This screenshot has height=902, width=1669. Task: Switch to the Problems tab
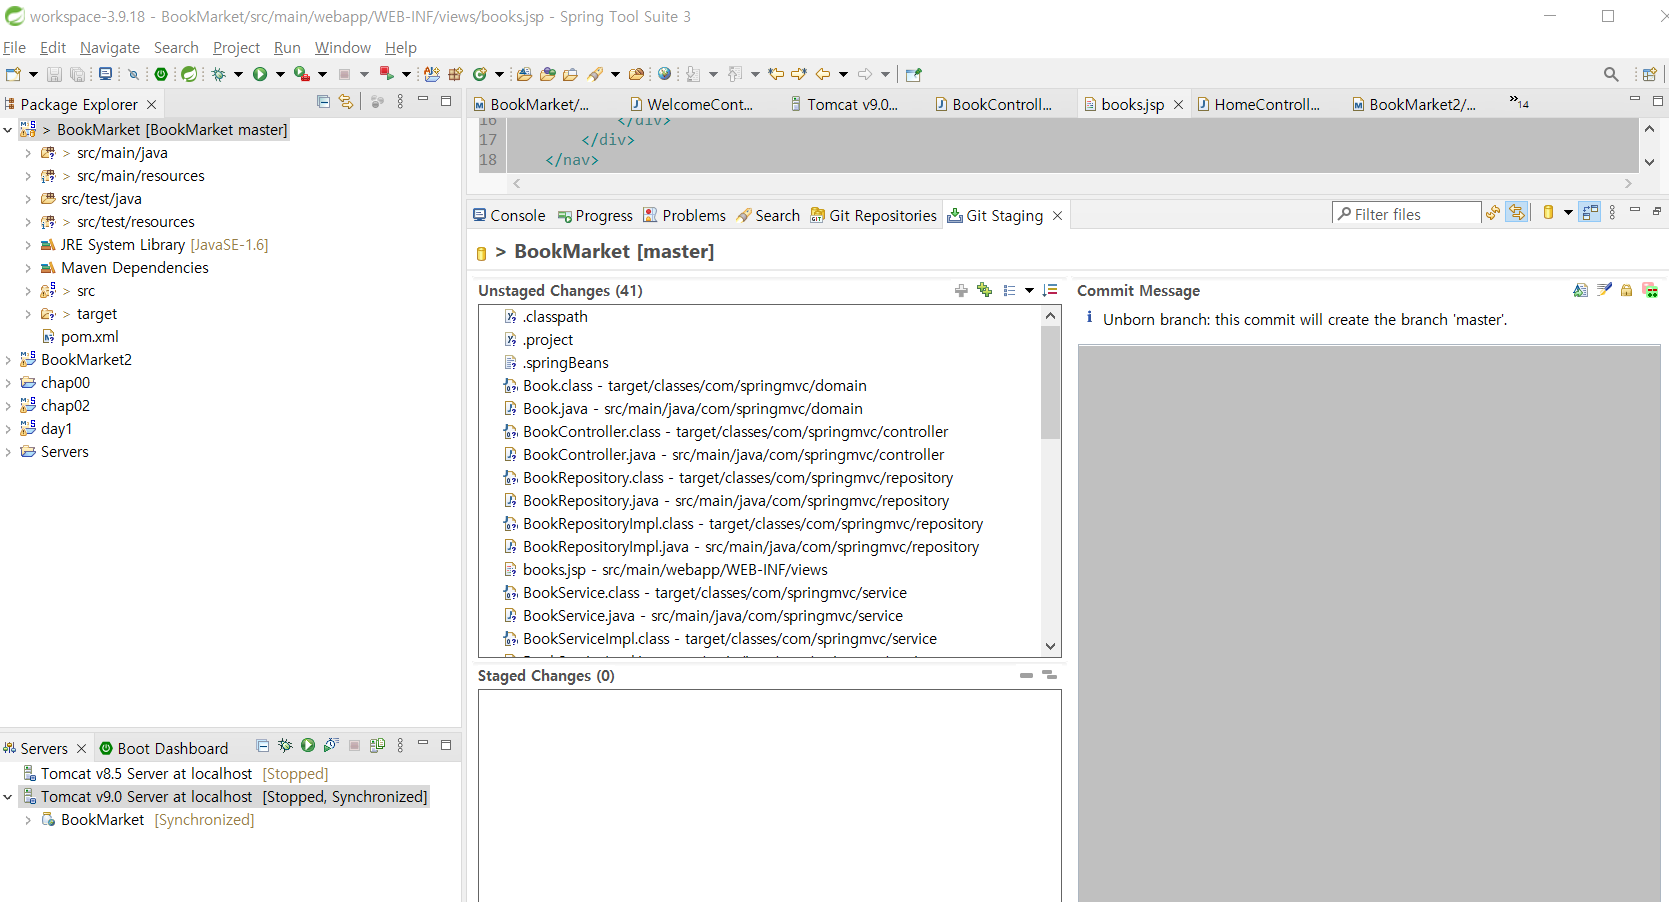click(684, 215)
